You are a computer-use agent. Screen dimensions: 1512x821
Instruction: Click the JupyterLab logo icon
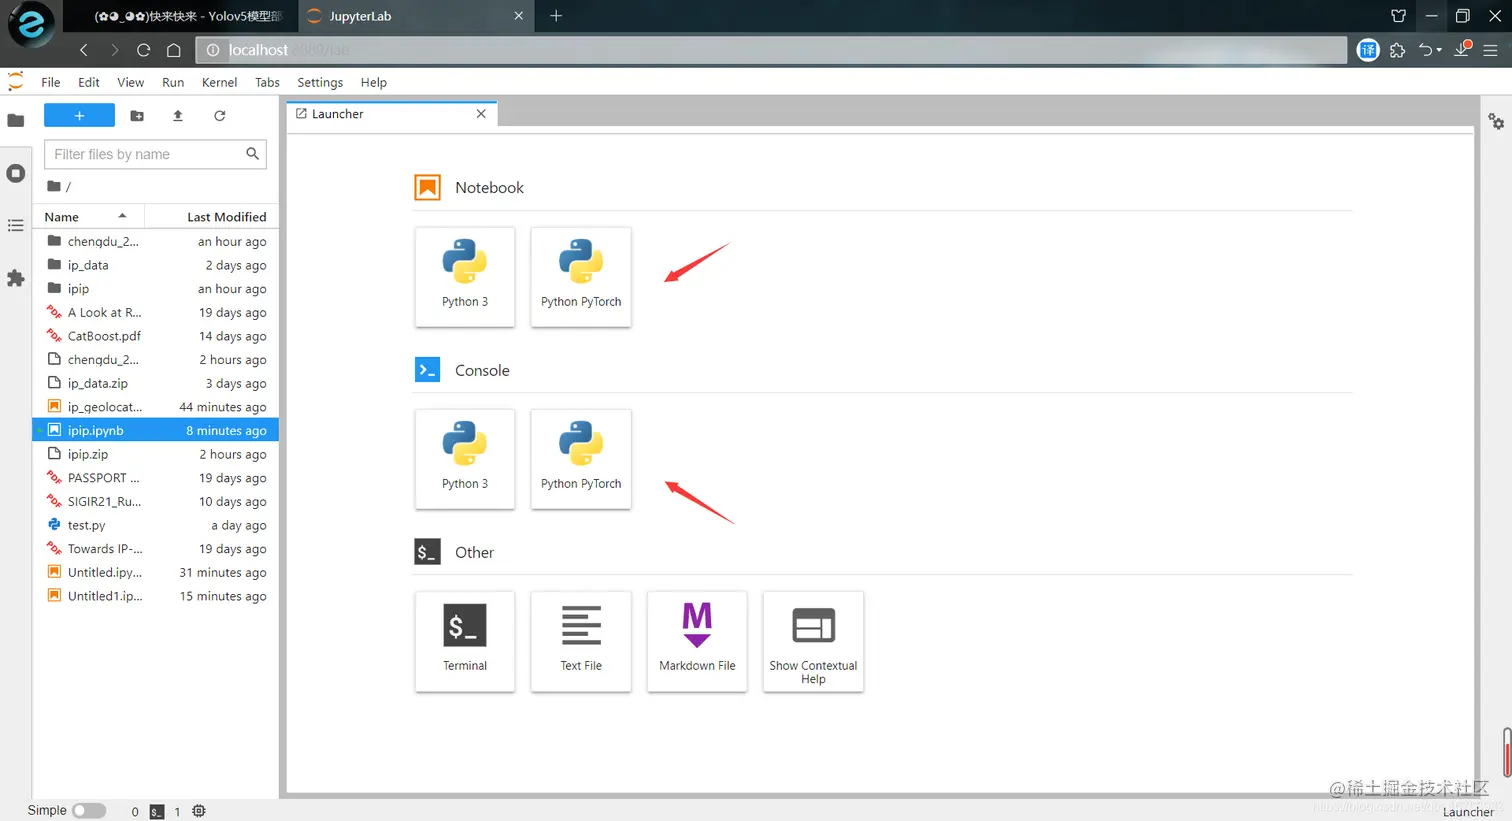coord(16,82)
